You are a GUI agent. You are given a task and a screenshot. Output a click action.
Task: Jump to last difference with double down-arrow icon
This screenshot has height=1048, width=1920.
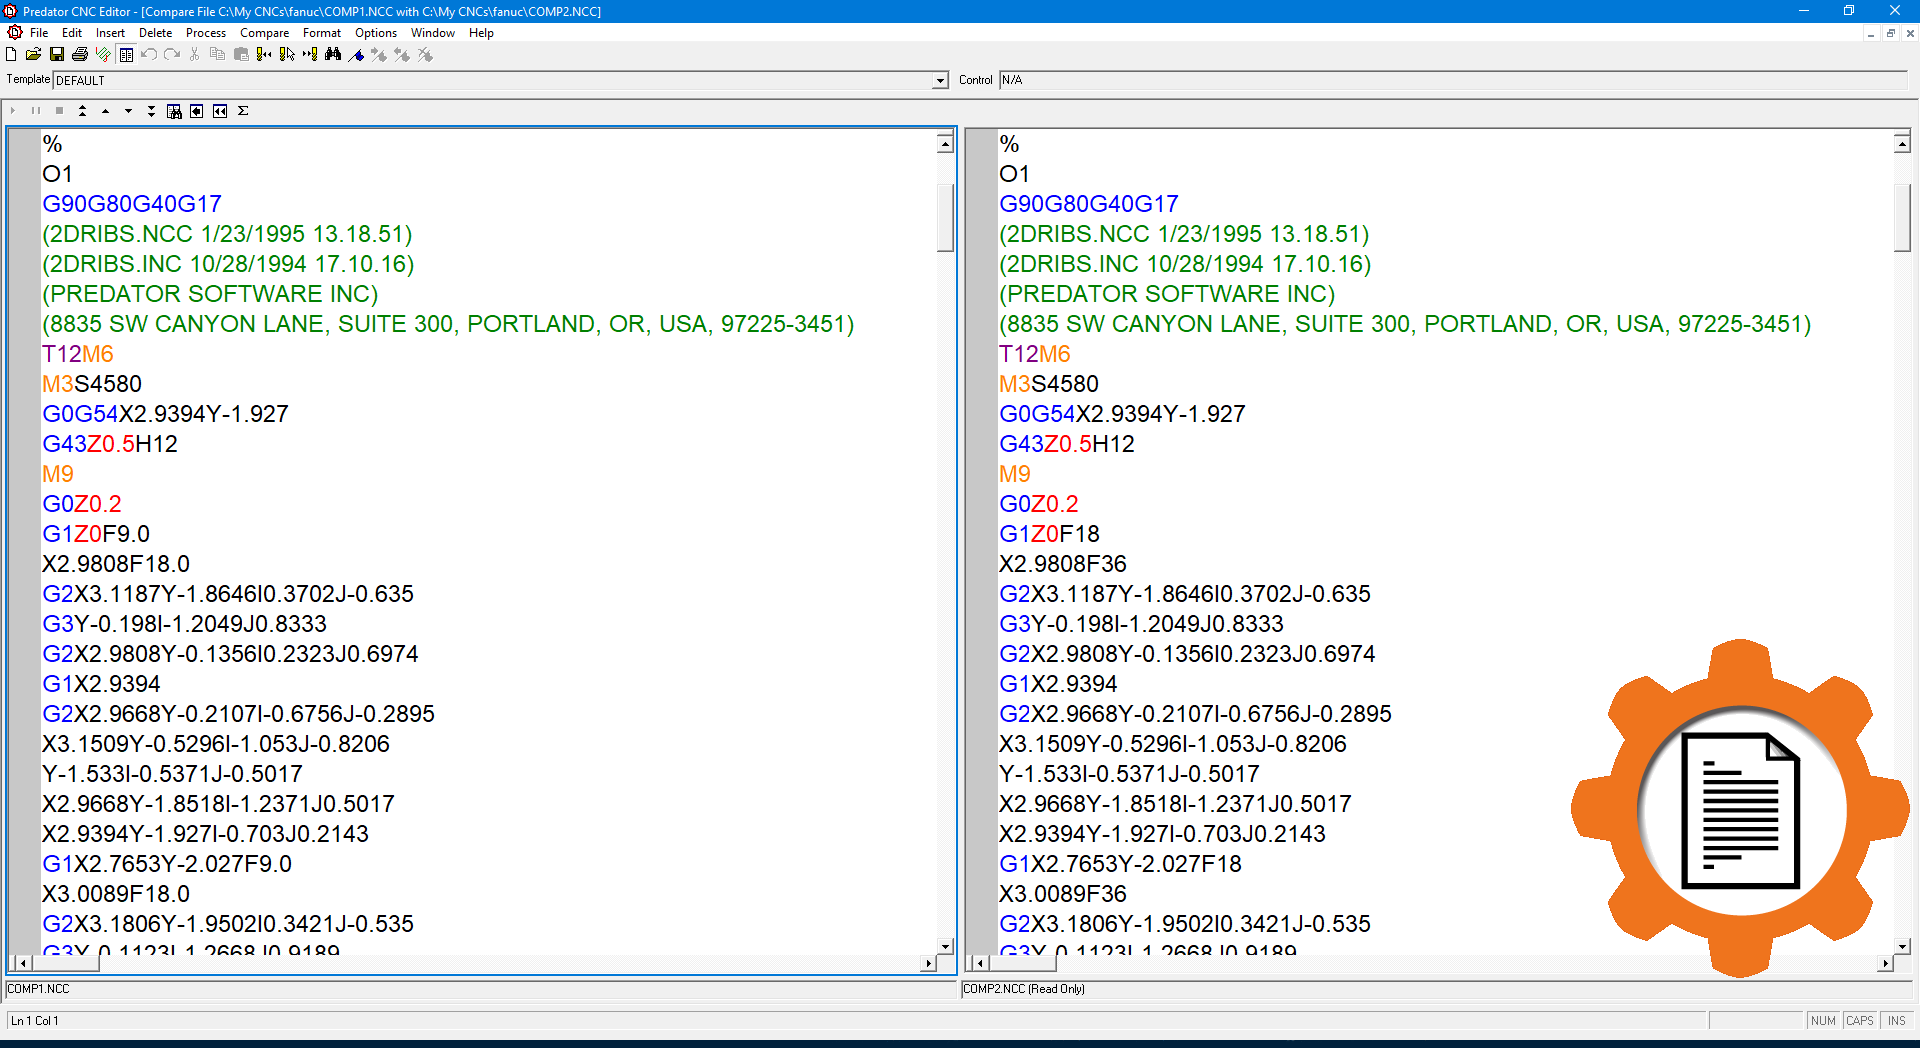coord(151,111)
